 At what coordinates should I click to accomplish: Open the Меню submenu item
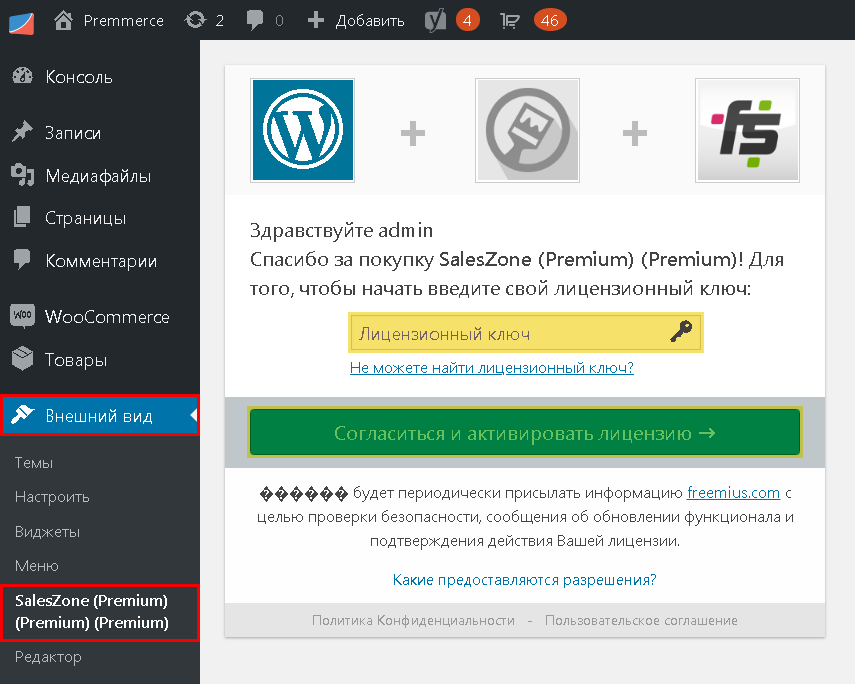coord(37,566)
